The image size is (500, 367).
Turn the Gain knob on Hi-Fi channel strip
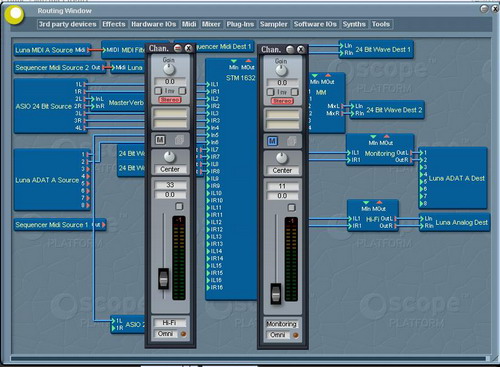coord(169,69)
